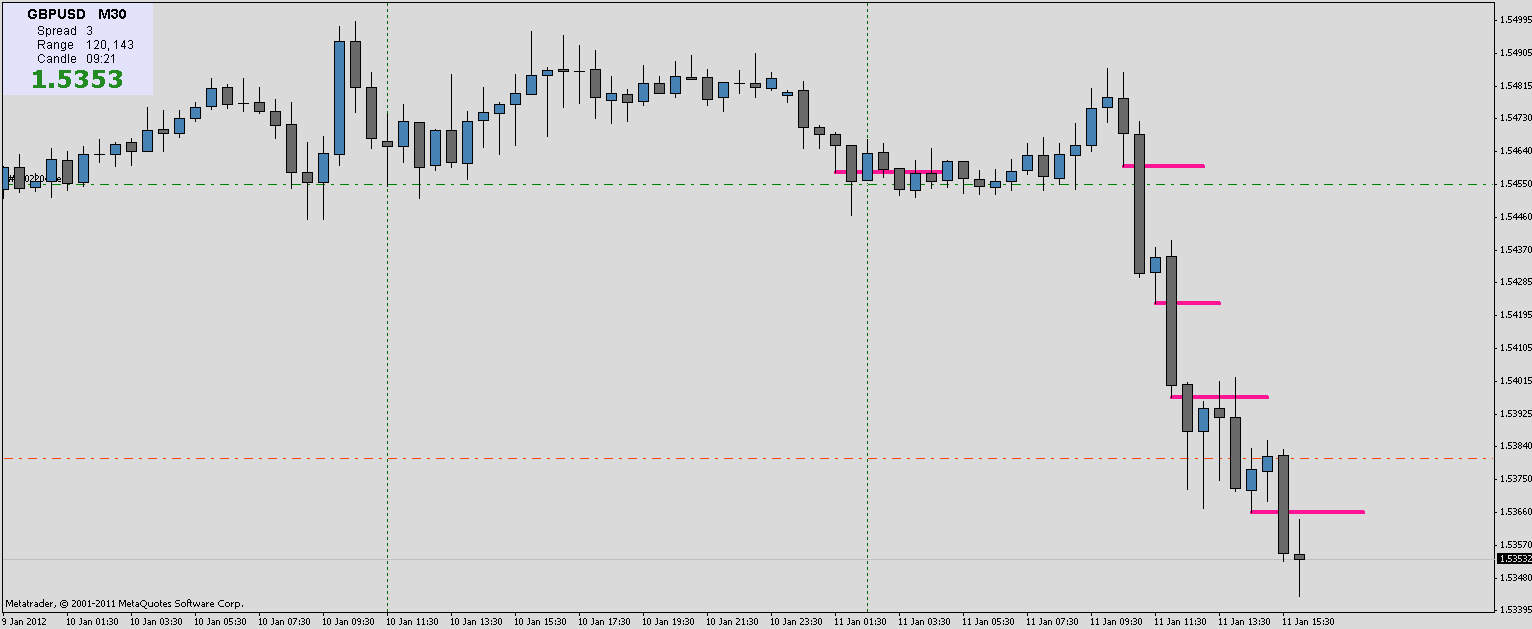Click the 1.54815 price axis label
This screenshot has width=1532, height=629.
point(1514,85)
